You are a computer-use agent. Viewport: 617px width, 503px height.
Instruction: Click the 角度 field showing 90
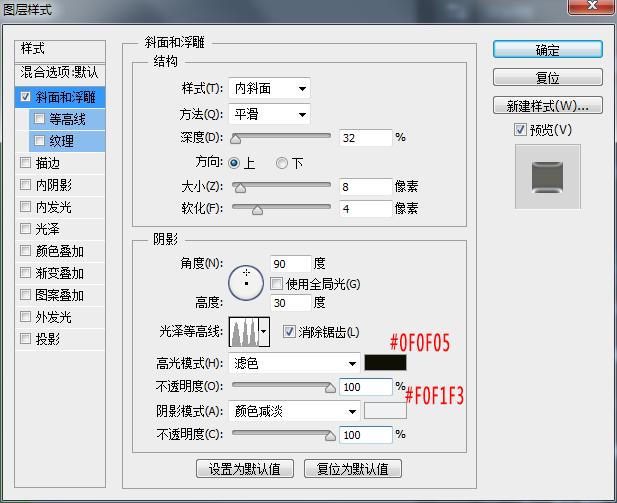290,263
